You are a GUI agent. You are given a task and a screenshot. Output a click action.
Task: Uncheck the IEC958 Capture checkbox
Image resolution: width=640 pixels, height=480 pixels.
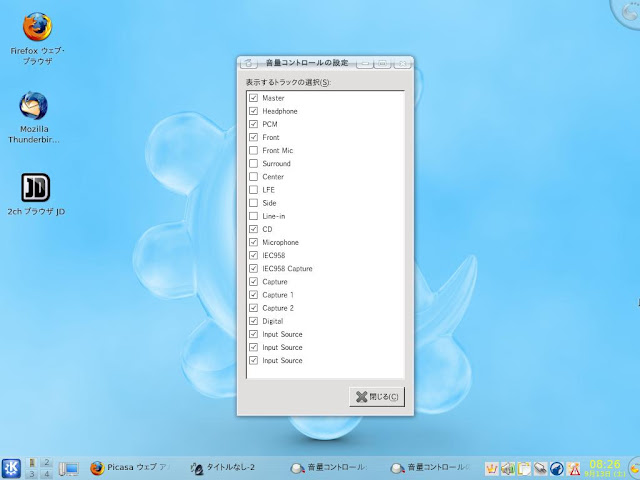pyautogui.click(x=253, y=269)
